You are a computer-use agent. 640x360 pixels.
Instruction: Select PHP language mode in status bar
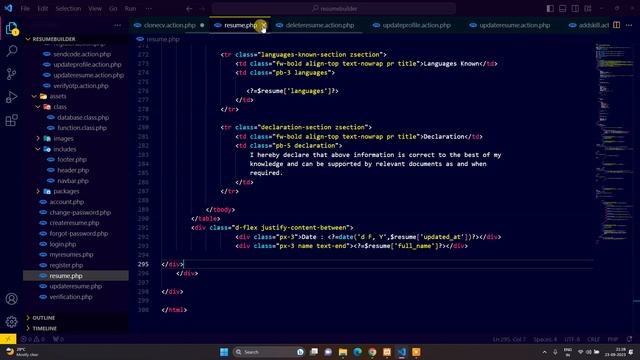pyautogui.click(x=612, y=339)
